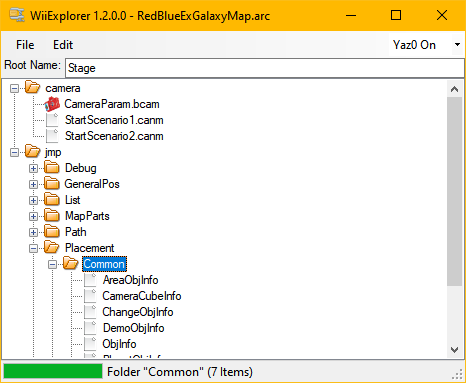Image resolution: width=466 pixels, height=383 pixels.
Task: Select CameraParam.bcam in the tree
Action: (x=112, y=104)
